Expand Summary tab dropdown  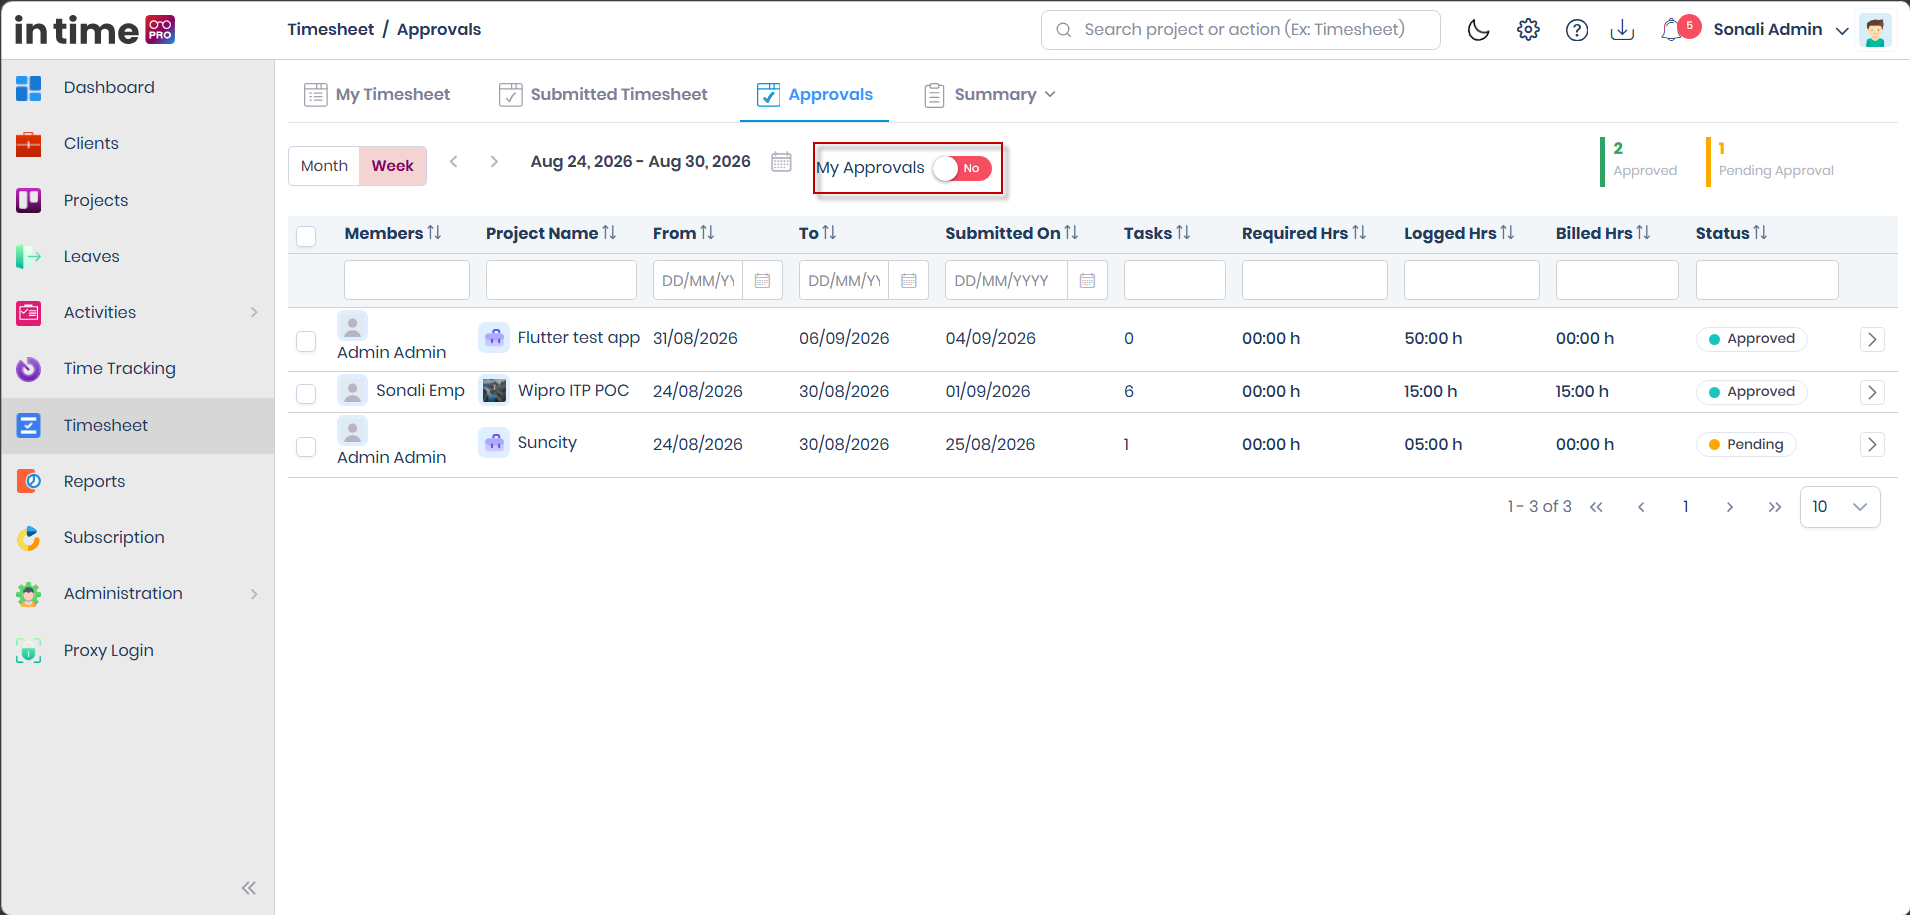(989, 94)
